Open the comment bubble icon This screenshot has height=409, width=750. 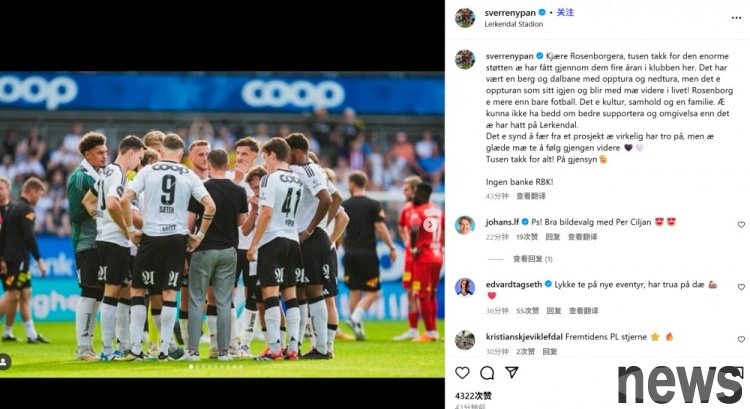(x=487, y=373)
